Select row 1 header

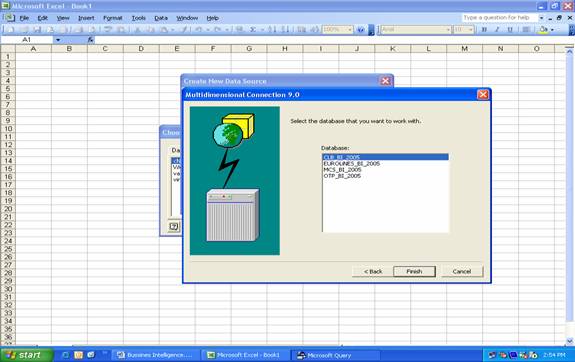pos(8,56)
